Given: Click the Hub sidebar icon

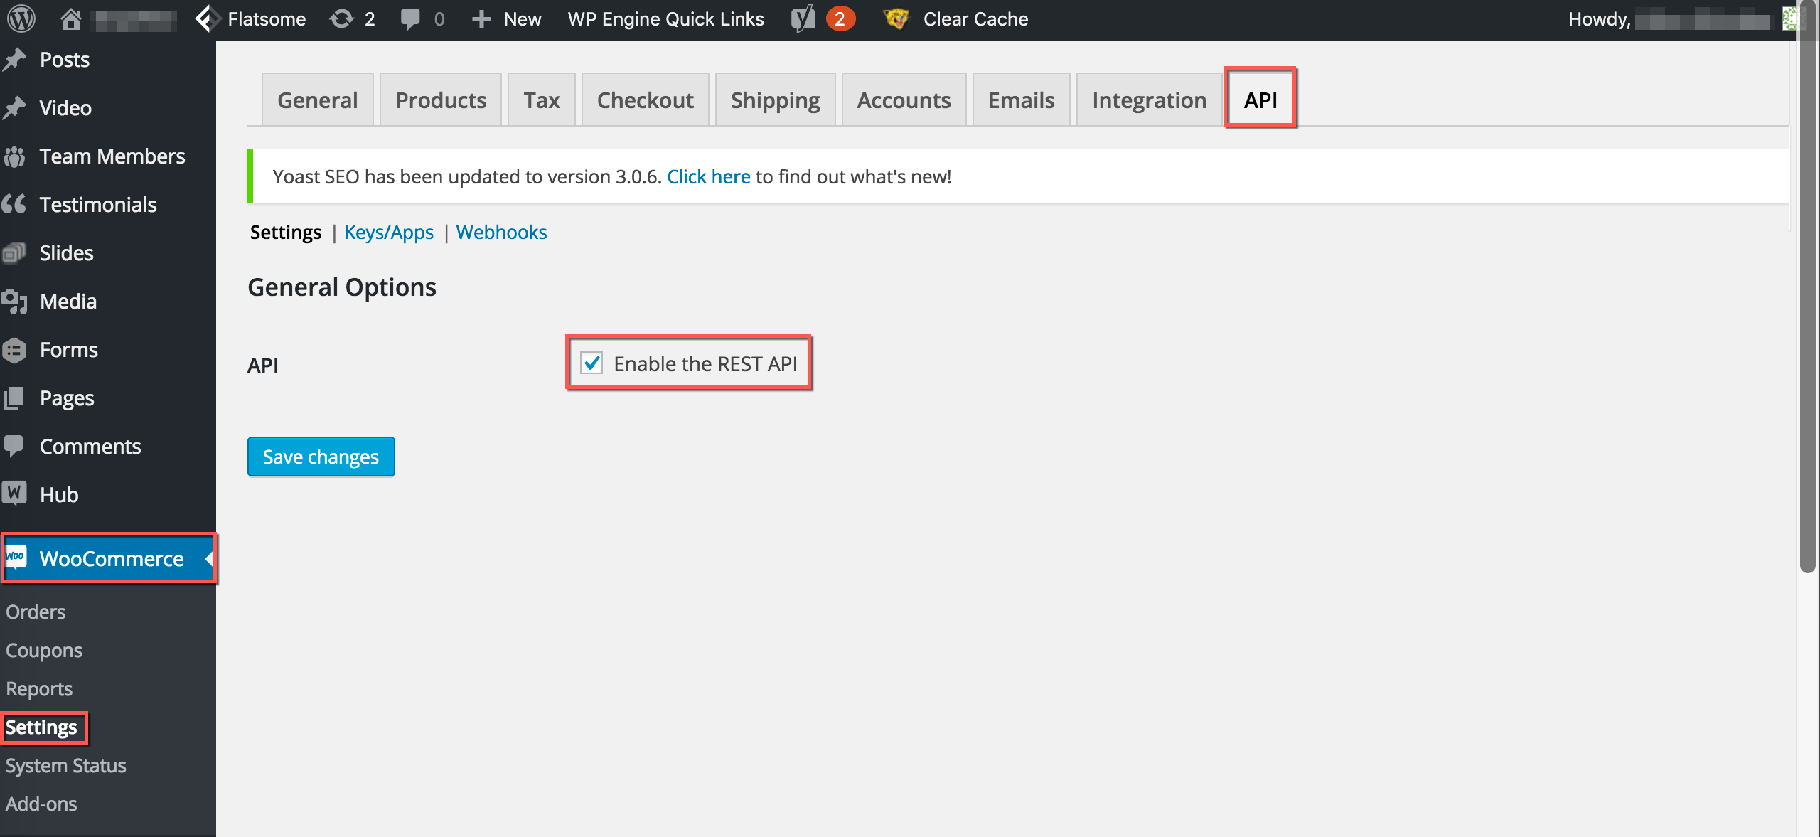Looking at the screenshot, I should click(x=14, y=494).
